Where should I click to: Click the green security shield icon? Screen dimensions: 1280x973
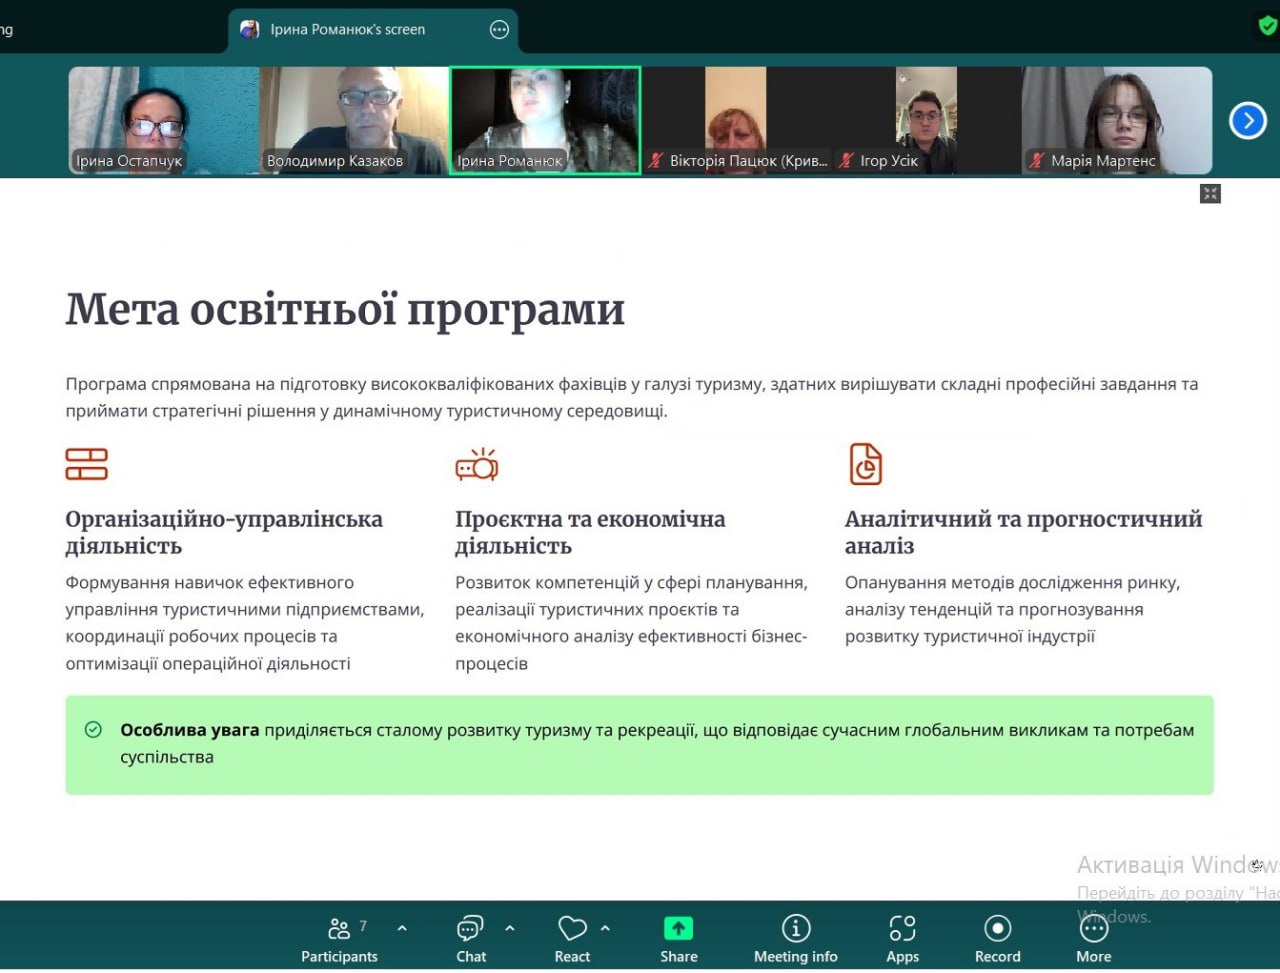click(x=1267, y=27)
